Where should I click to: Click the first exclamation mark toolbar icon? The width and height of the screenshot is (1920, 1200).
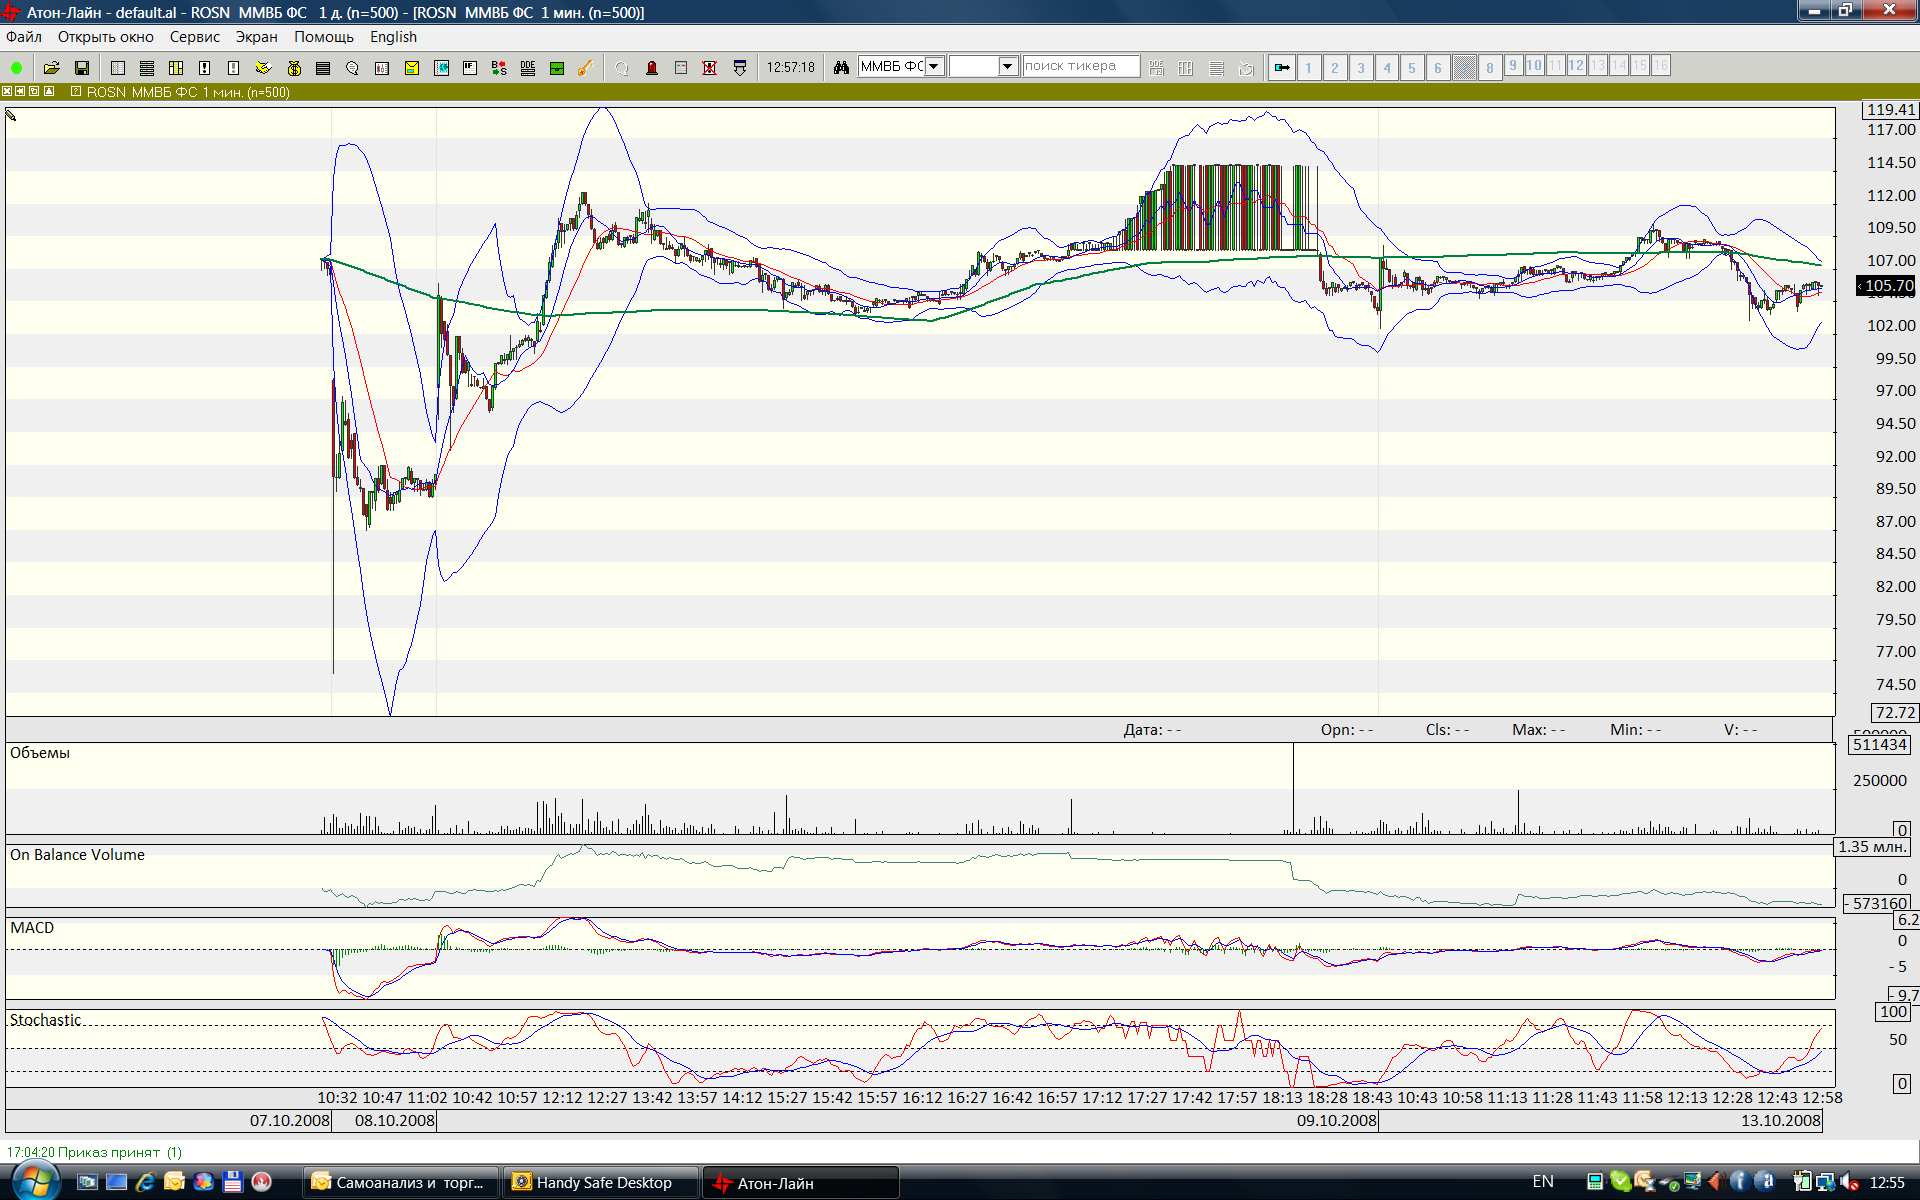(204, 68)
